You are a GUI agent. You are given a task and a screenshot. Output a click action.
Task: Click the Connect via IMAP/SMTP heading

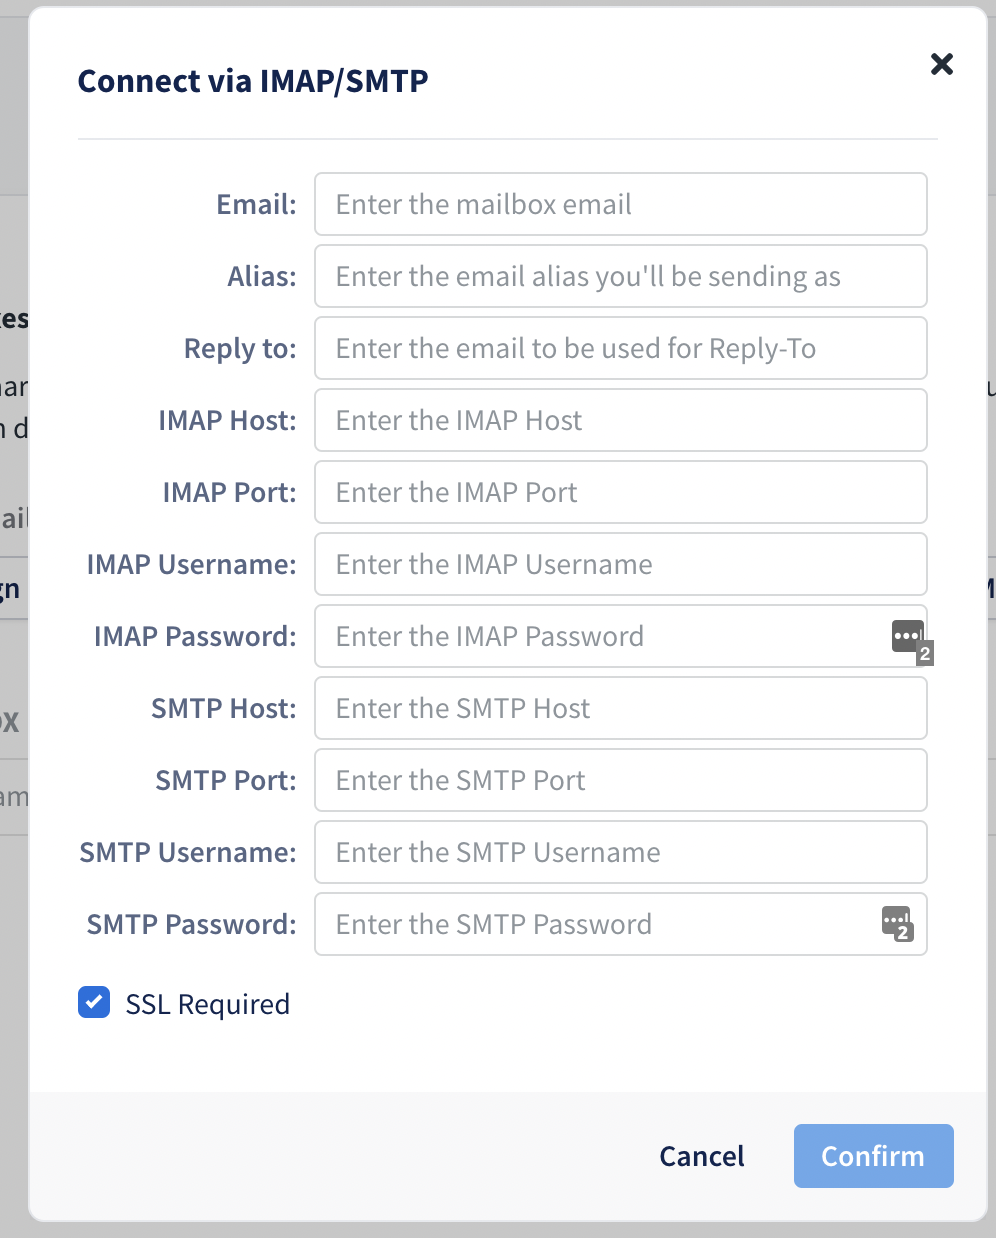pos(253,81)
